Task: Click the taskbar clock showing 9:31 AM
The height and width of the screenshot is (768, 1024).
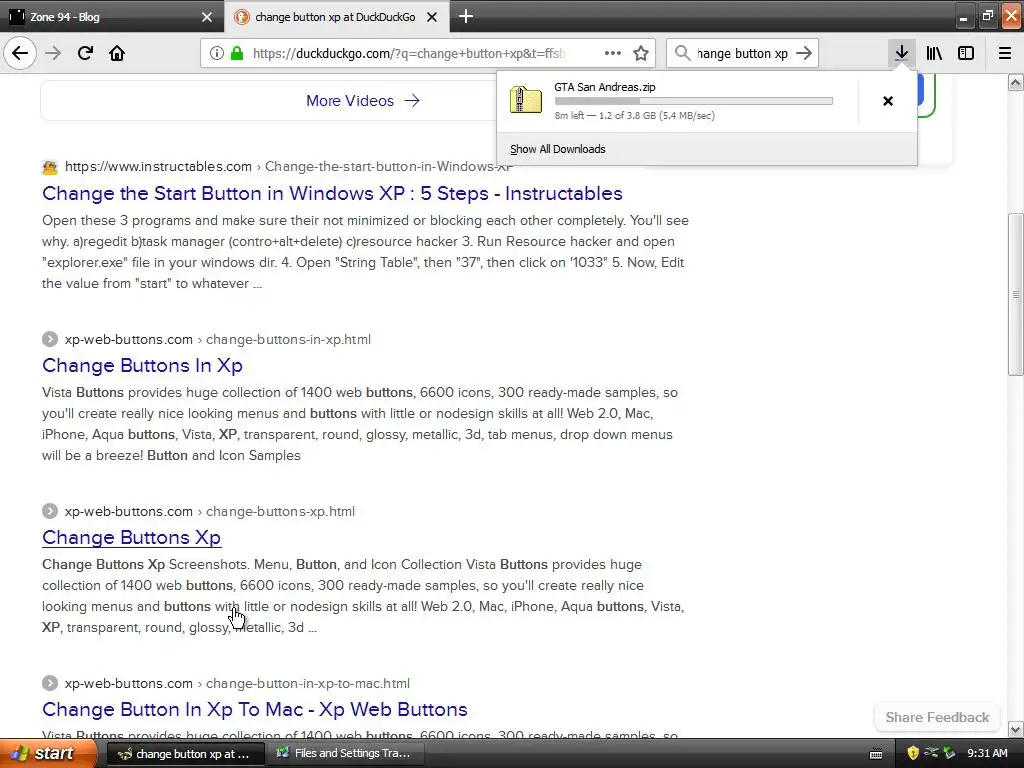Action: point(987,754)
